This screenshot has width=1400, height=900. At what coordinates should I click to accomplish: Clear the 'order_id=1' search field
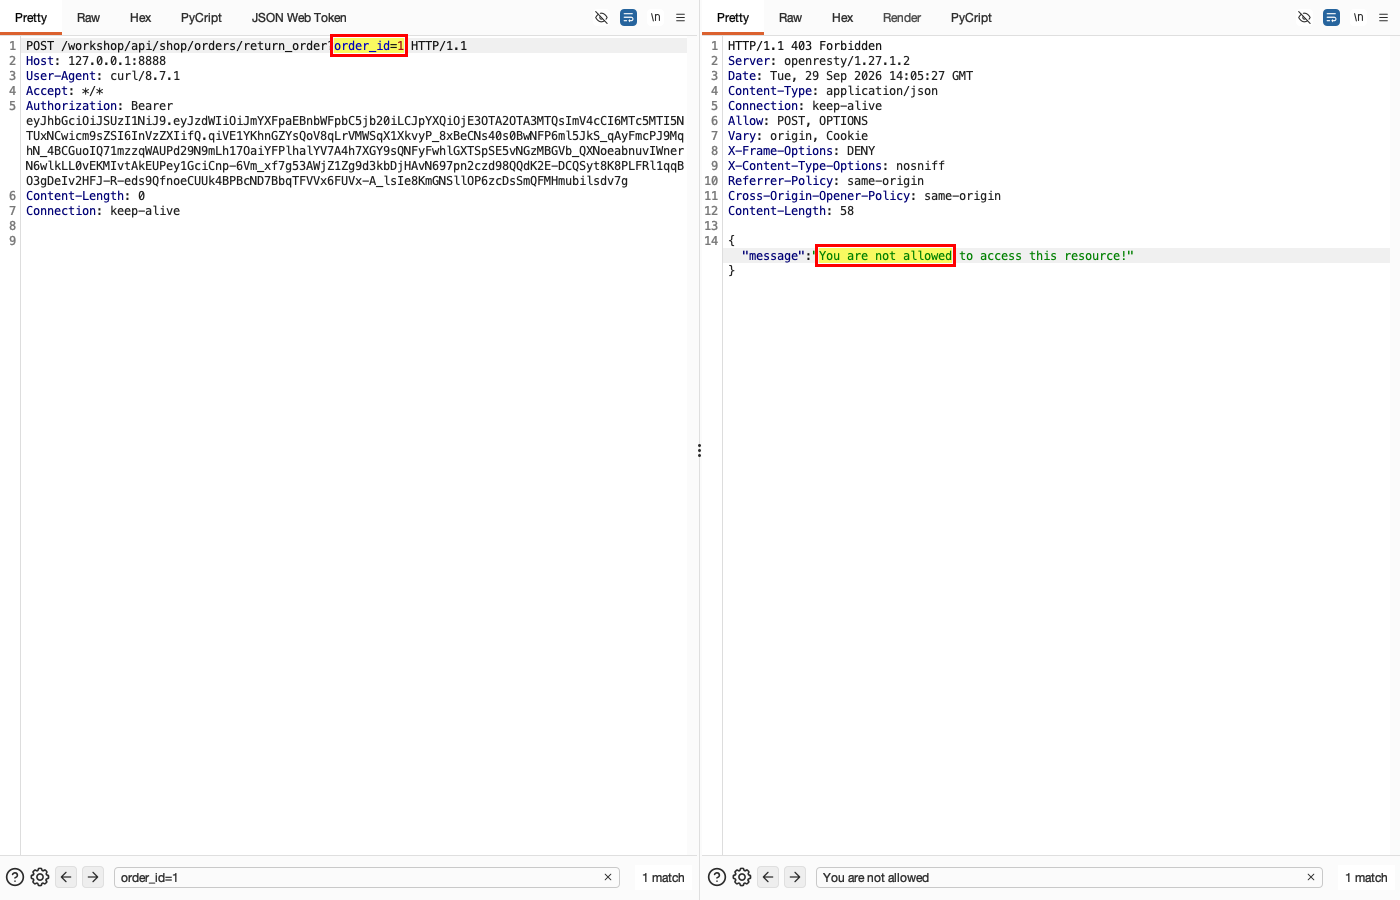click(x=607, y=877)
